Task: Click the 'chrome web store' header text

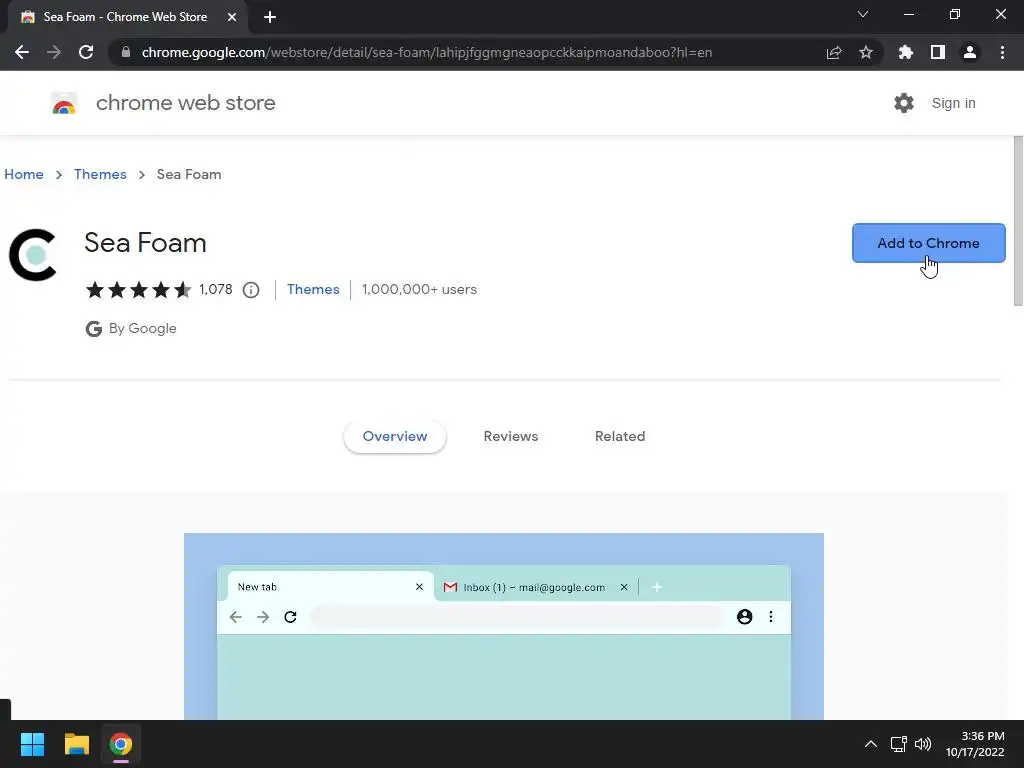Action: [x=185, y=103]
